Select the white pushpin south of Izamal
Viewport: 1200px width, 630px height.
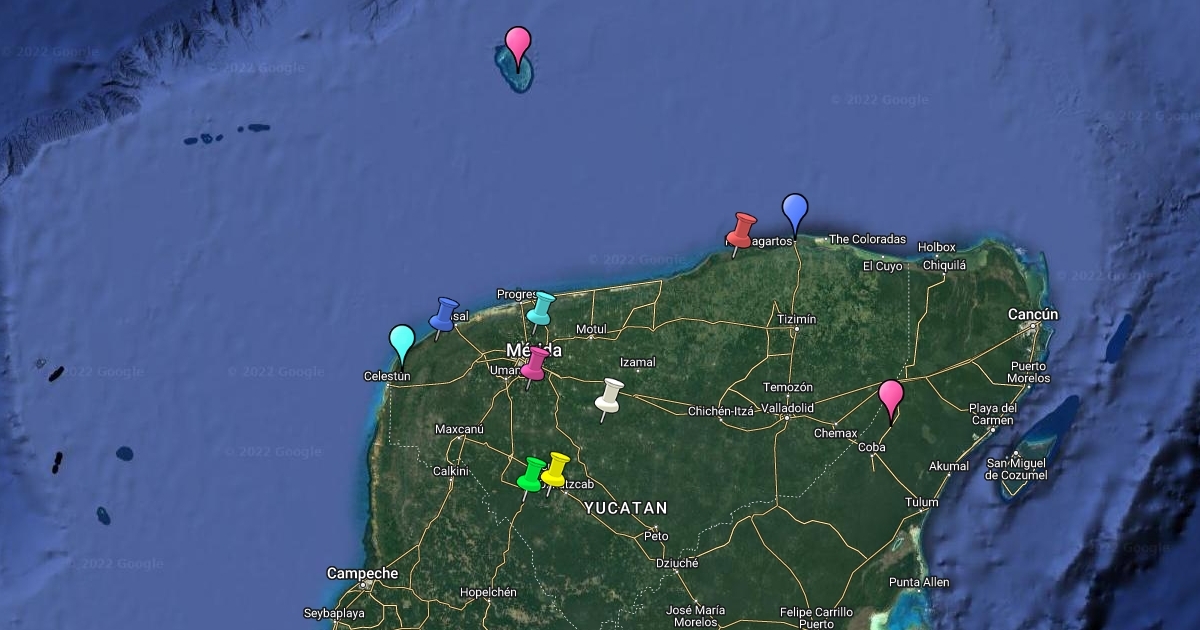pos(609,395)
